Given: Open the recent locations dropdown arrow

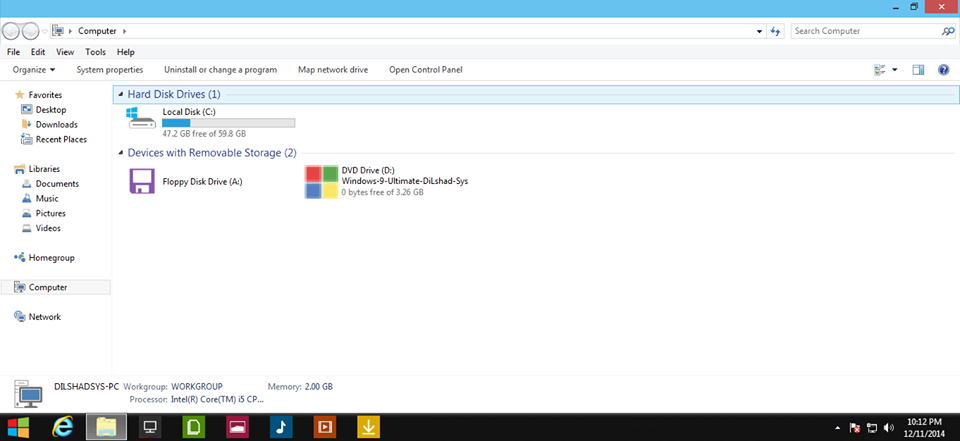Looking at the screenshot, I should (45, 31).
